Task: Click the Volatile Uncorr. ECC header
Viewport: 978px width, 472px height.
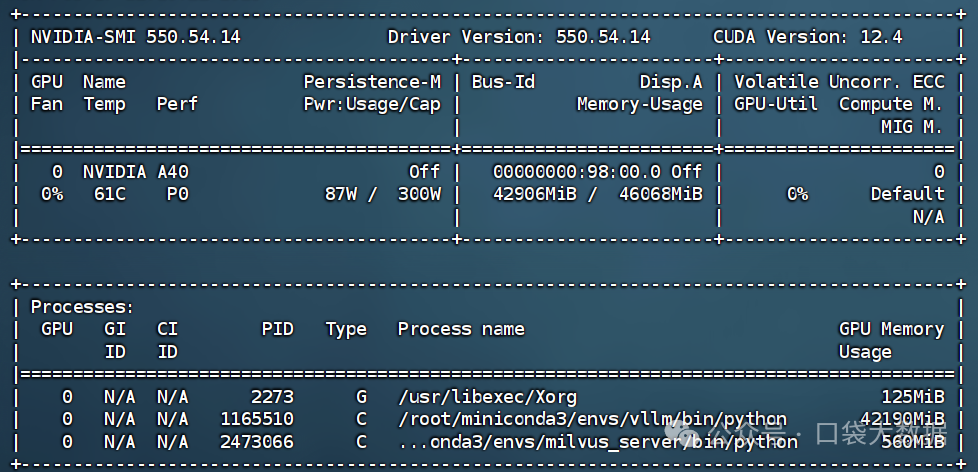Action: coord(839,82)
